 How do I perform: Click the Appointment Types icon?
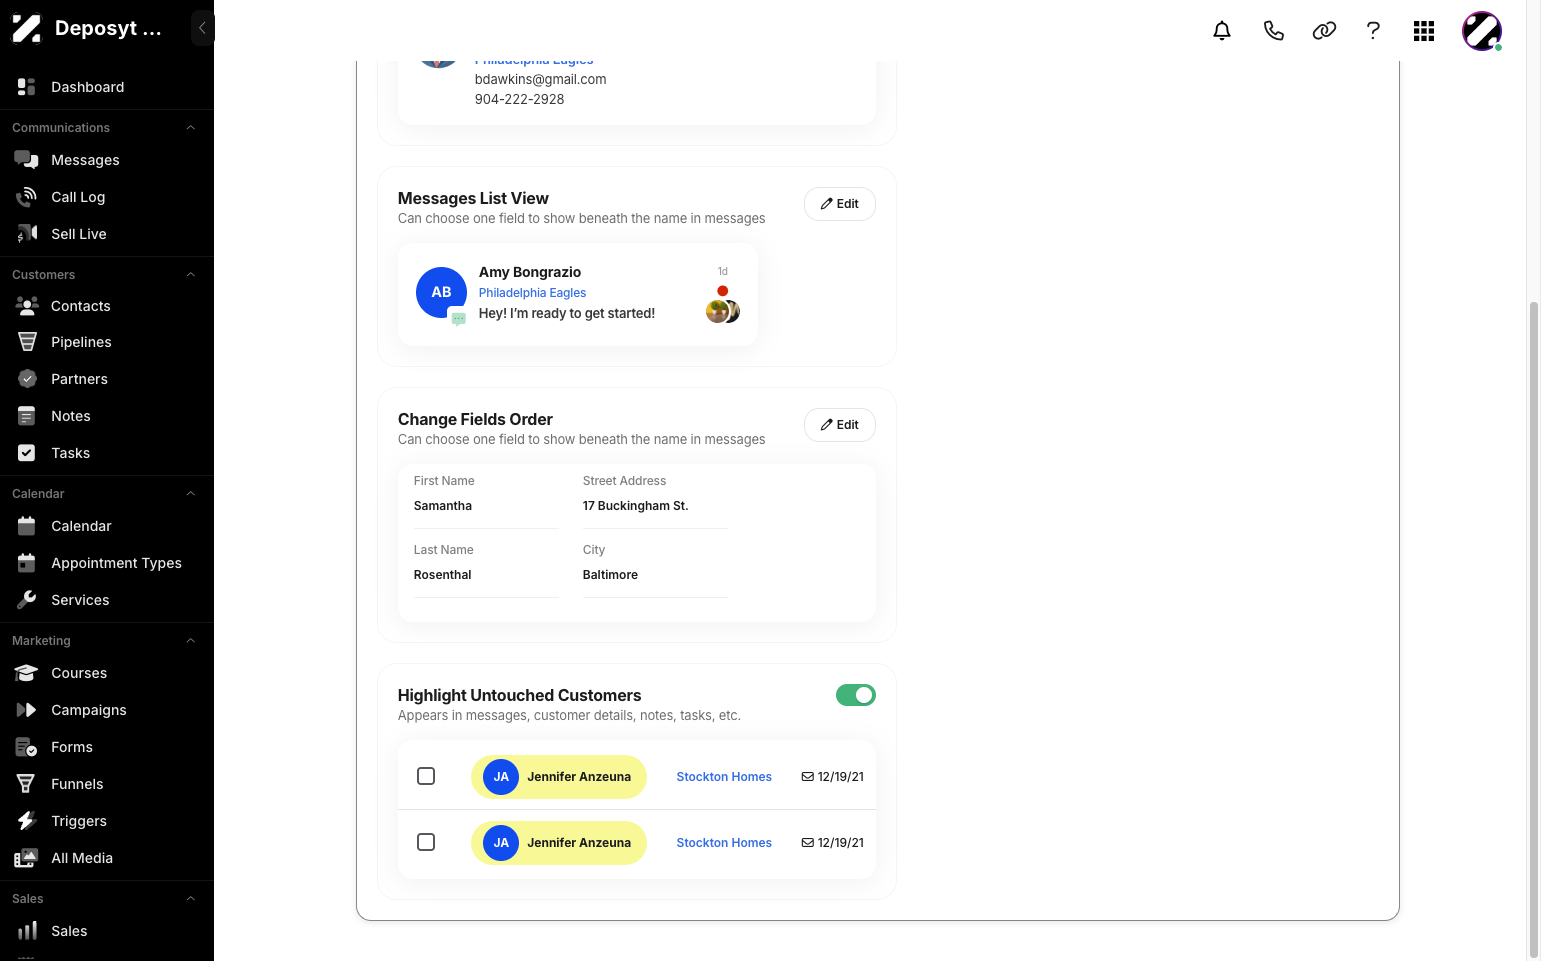(x=27, y=563)
